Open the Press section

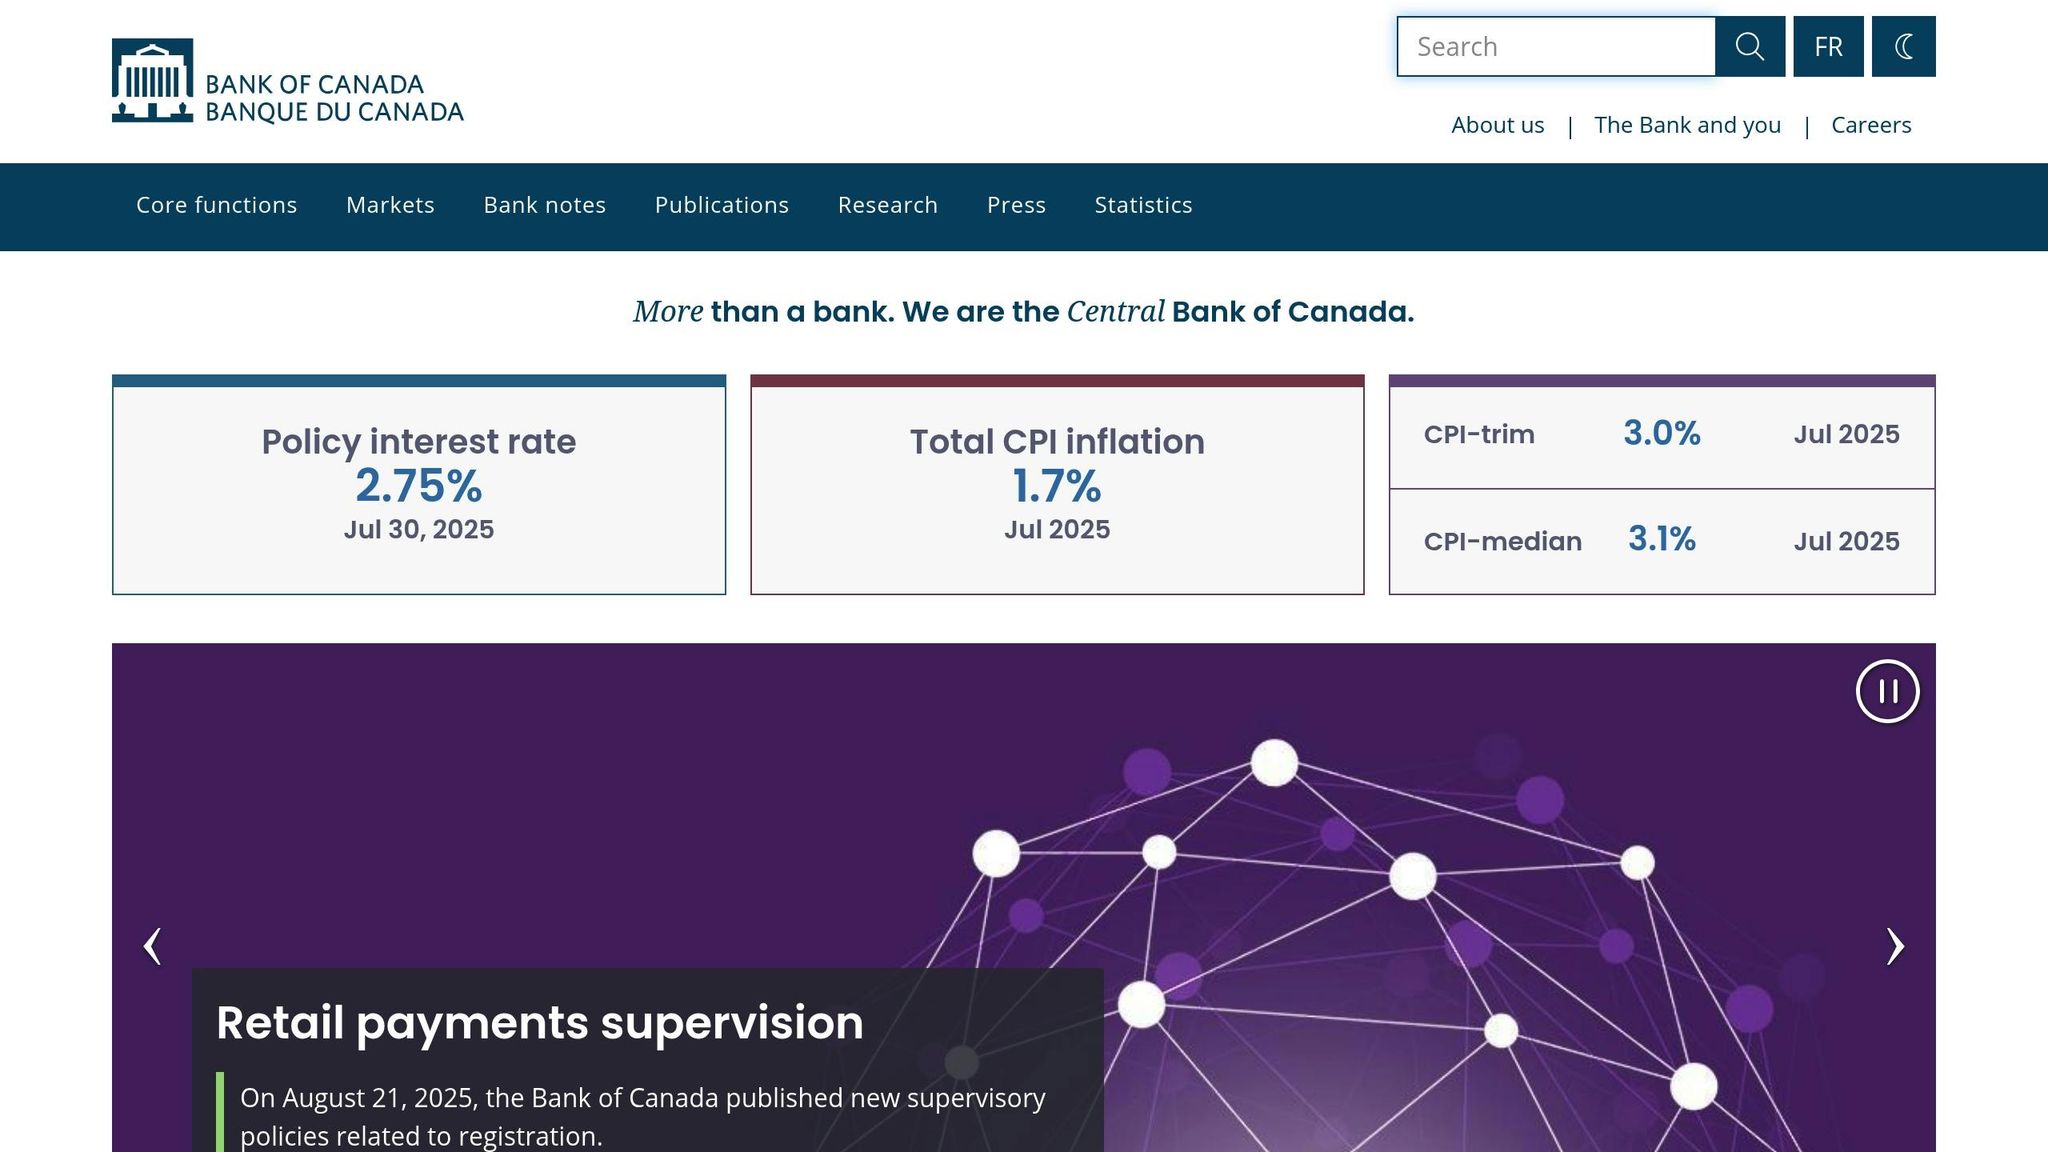pos(1016,205)
